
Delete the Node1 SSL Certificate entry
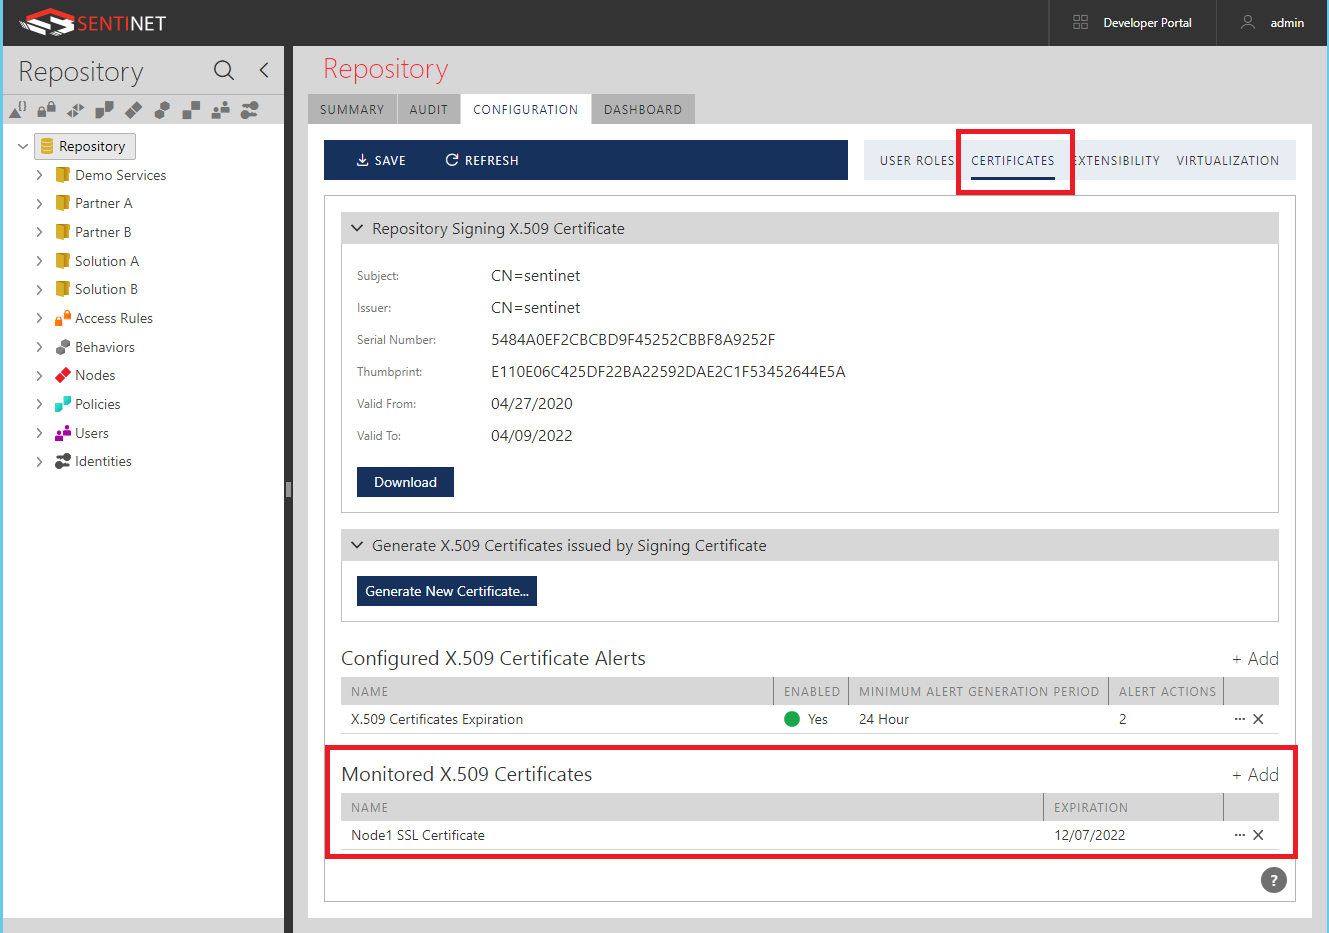coord(1258,835)
